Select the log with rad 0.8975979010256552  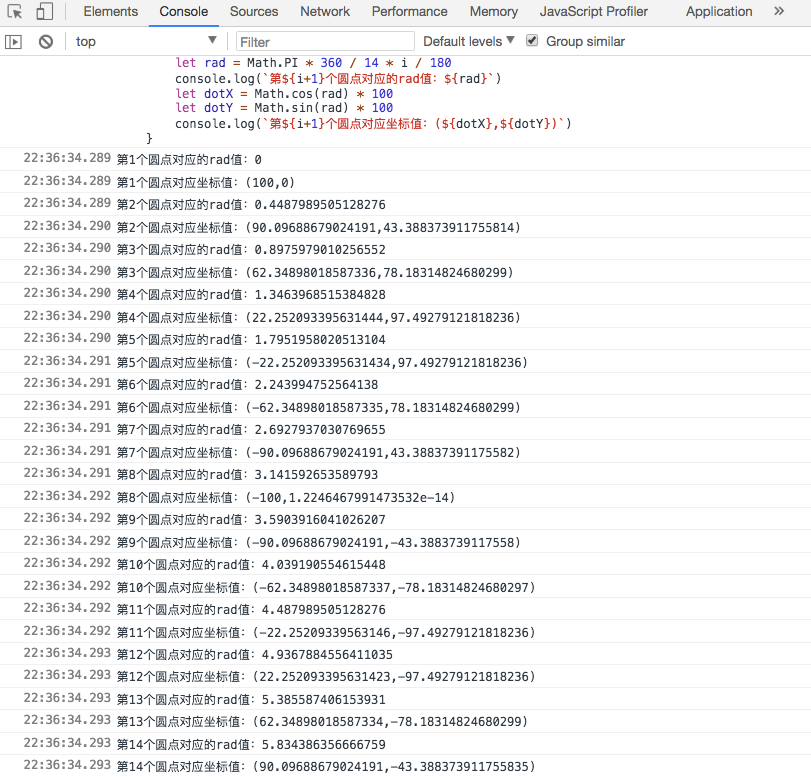251,250
